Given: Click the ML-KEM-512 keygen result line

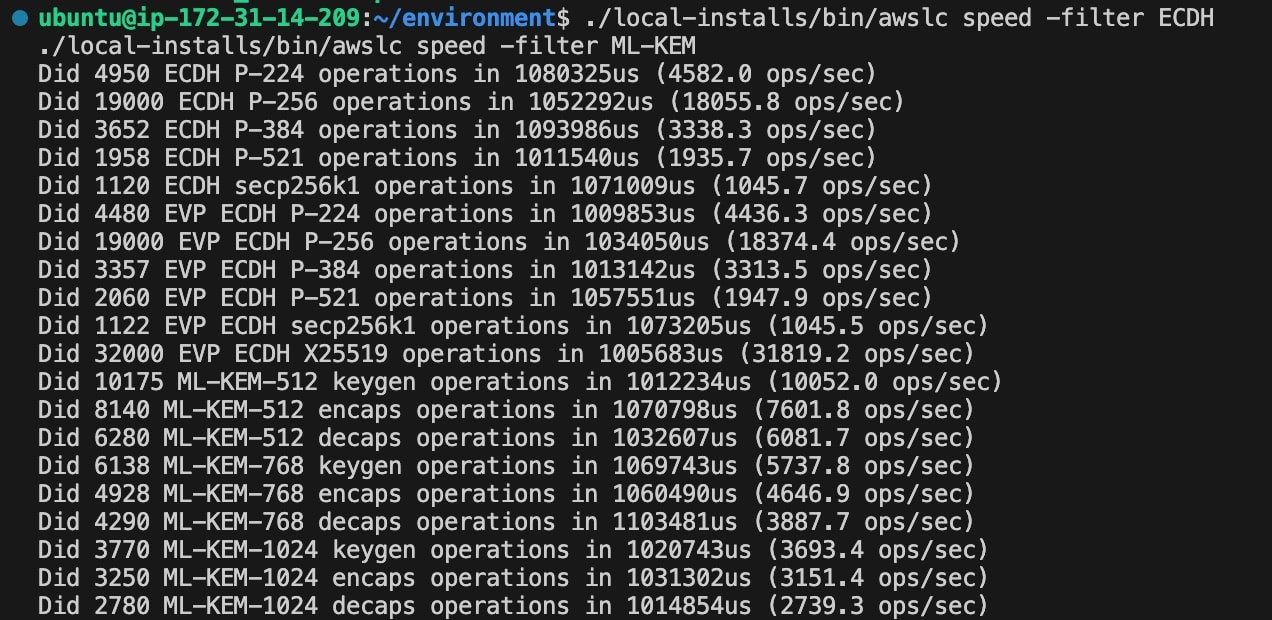Looking at the screenshot, I should 520,382.
